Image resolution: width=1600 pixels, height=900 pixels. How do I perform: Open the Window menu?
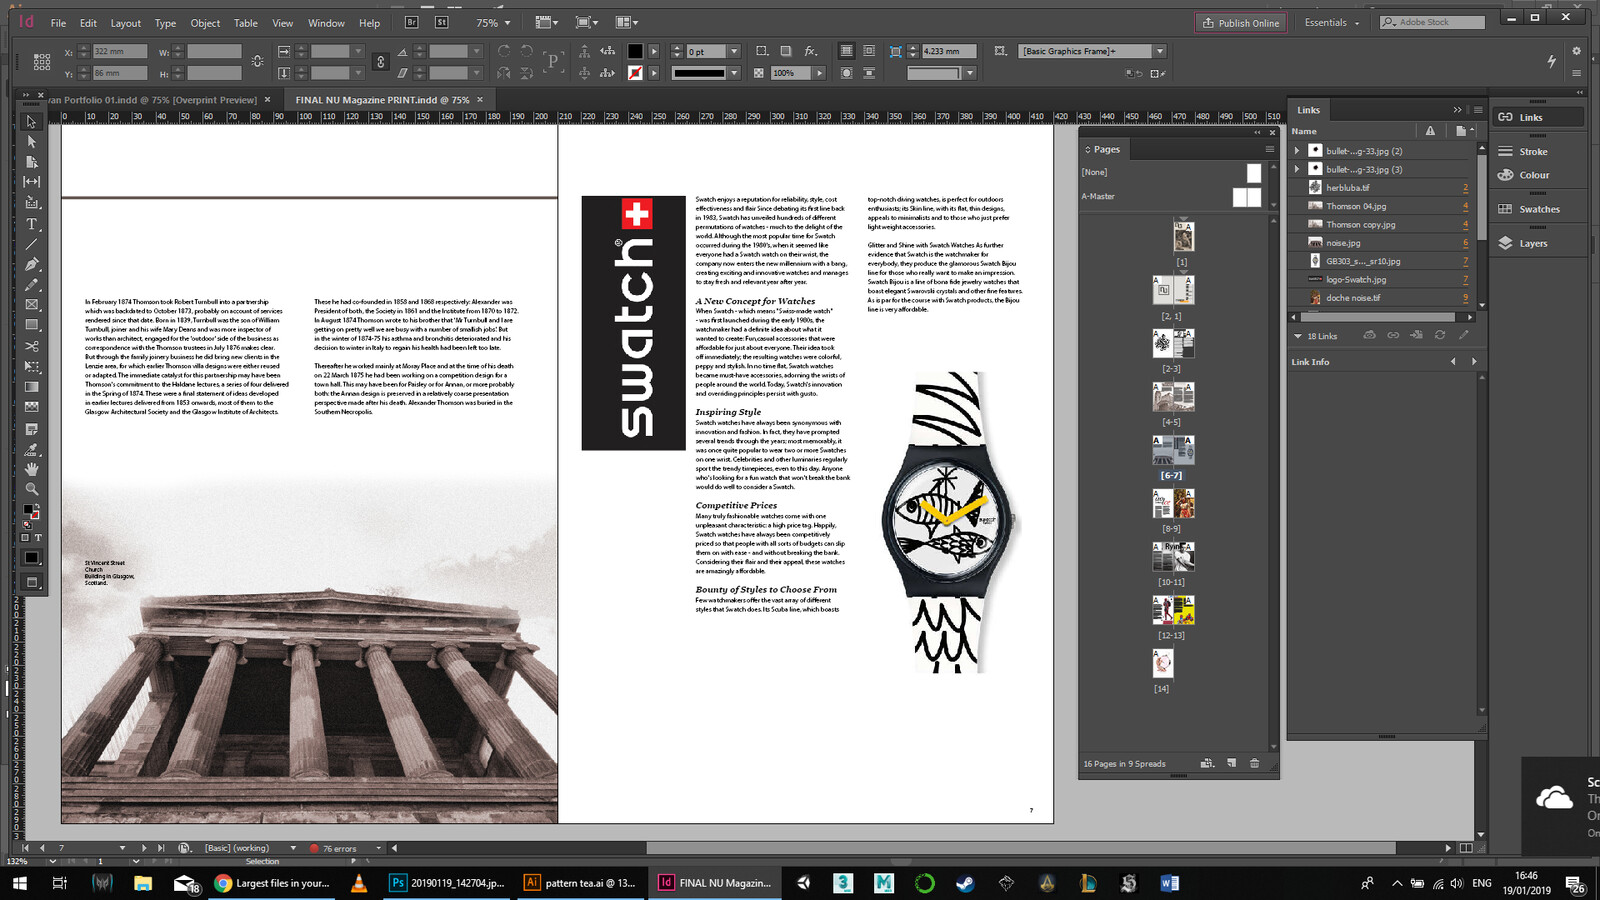coord(326,23)
